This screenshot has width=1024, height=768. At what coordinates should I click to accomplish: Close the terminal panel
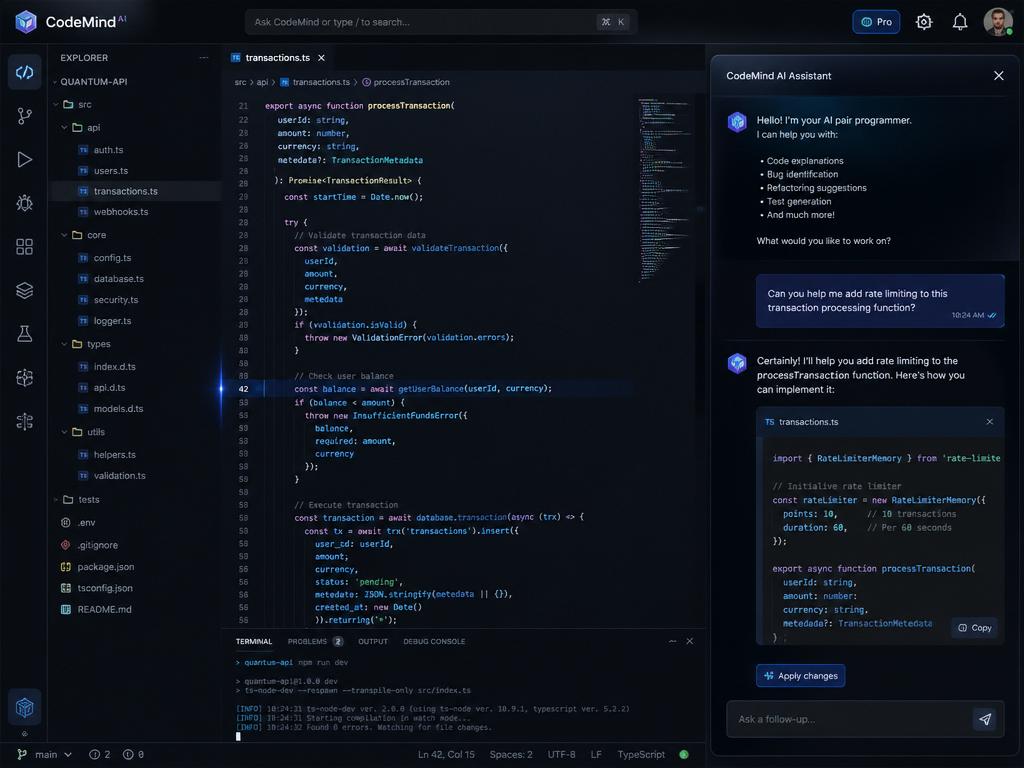tap(690, 641)
